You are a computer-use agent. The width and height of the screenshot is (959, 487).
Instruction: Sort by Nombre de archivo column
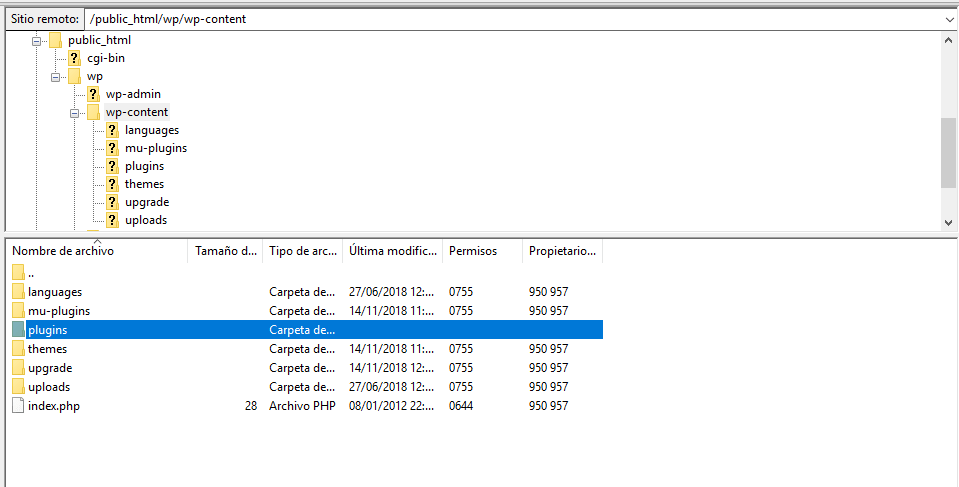coord(98,251)
